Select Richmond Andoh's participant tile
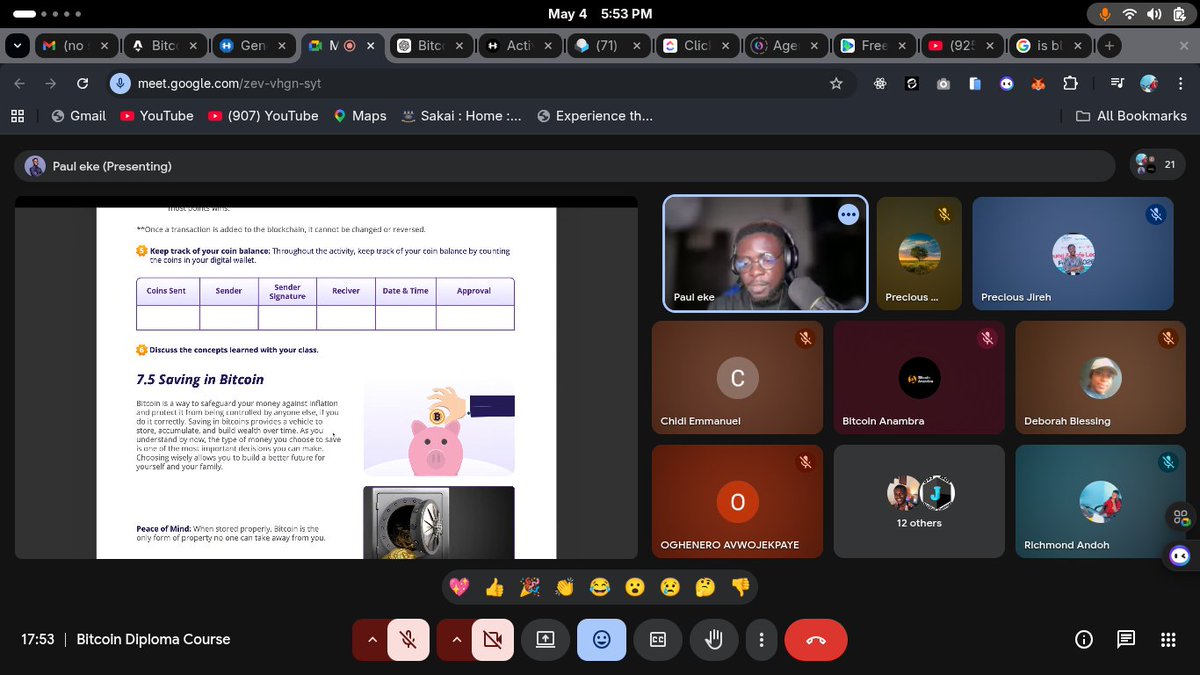The height and width of the screenshot is (675, 1200). tap(1100, 502)
